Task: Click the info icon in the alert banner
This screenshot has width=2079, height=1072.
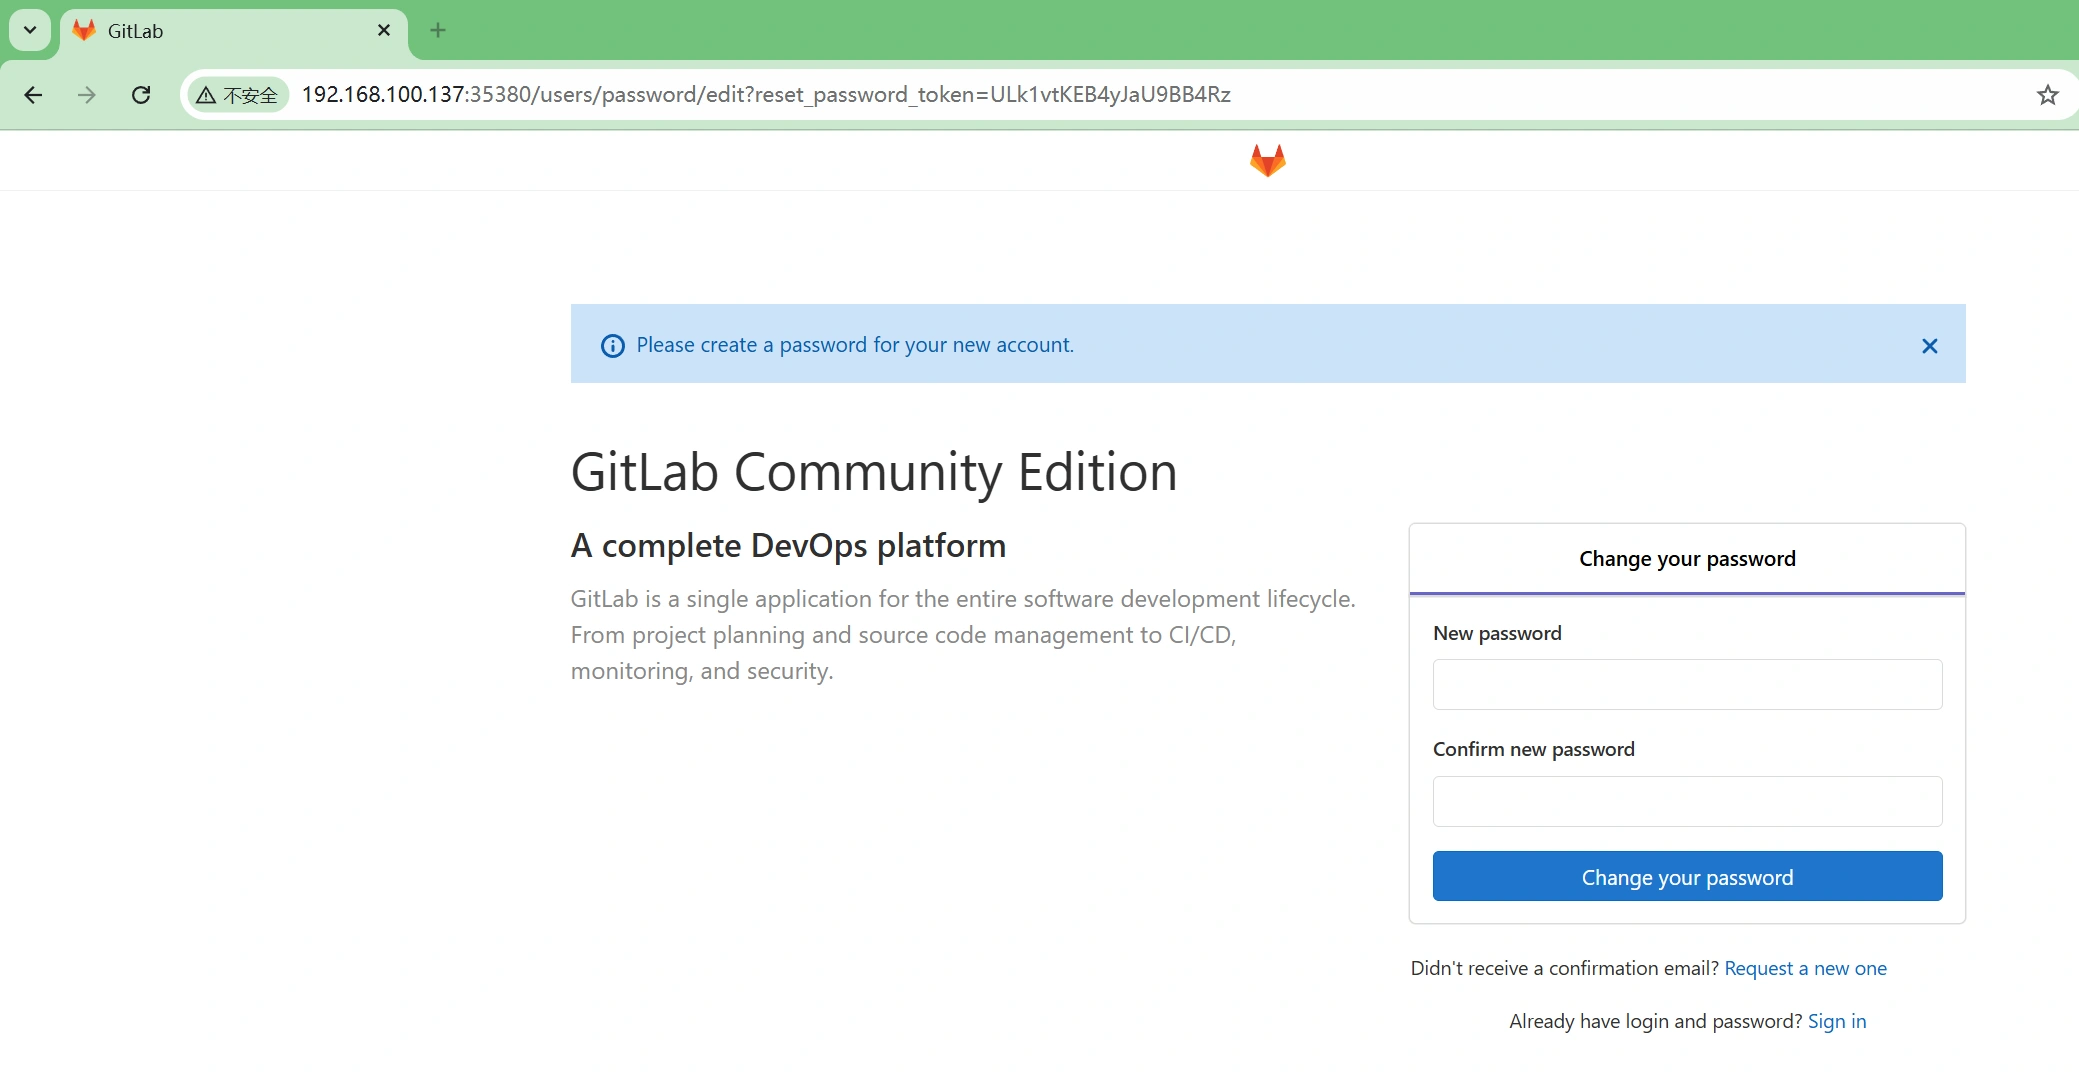Action: coord(612,346)
